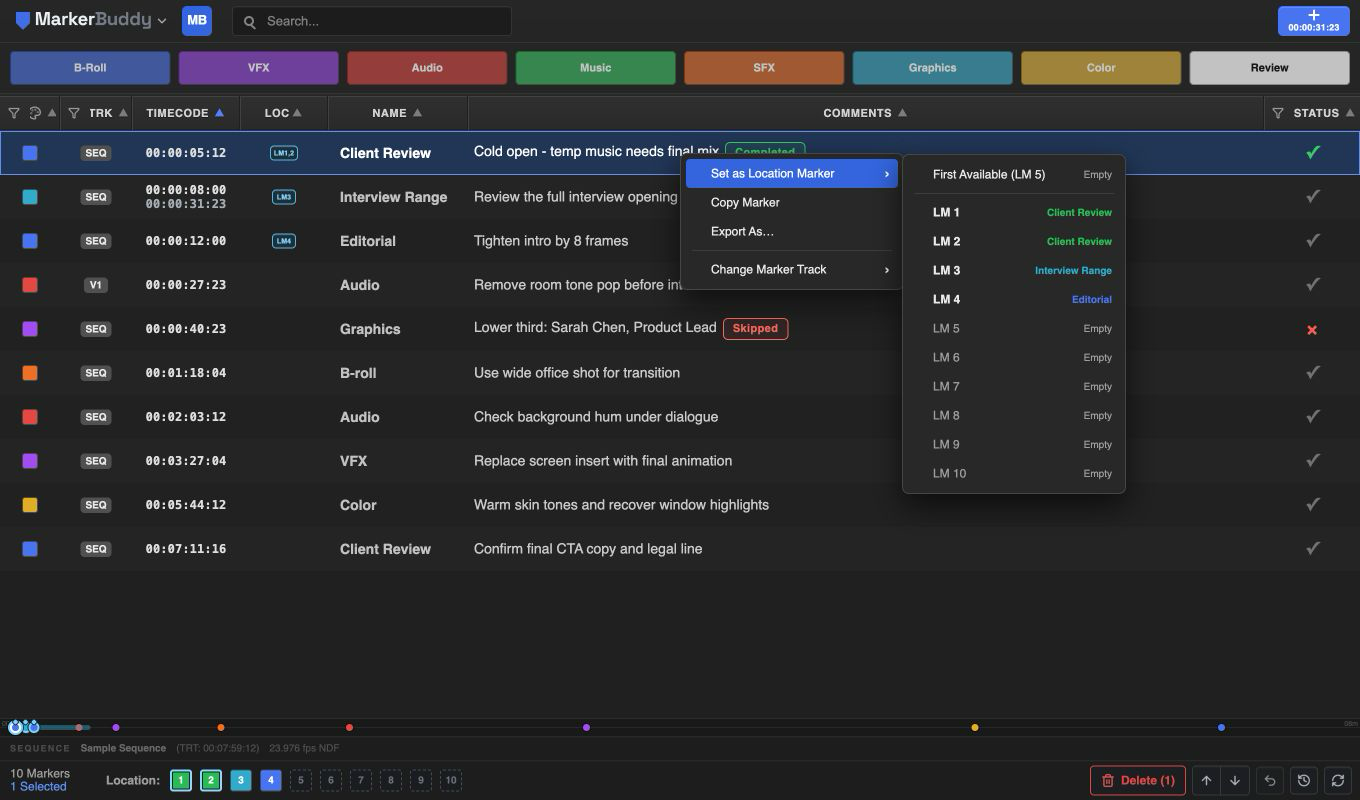Move selected marker down with arrow button
The width and height of the screenshot is (1360, 800).
pos(1235,781)
